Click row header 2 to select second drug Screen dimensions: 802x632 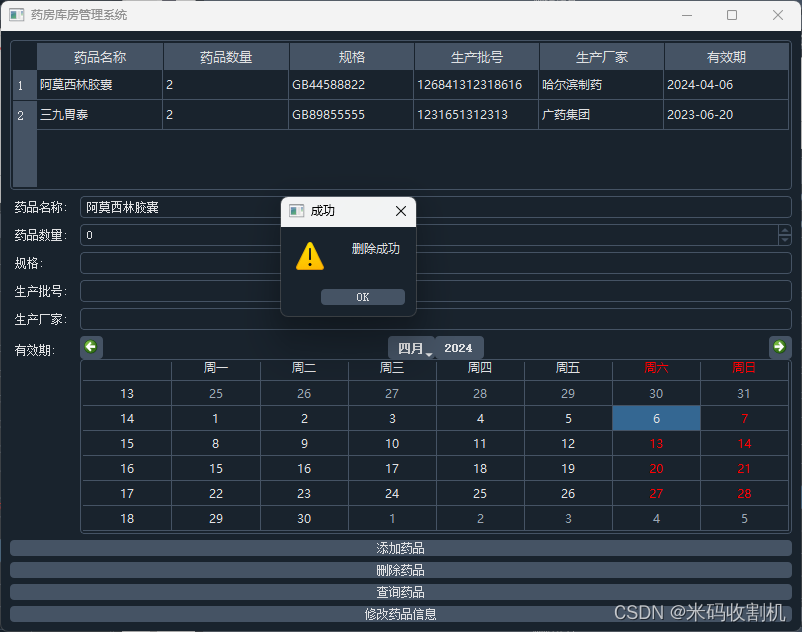click(x=22, y=115)
